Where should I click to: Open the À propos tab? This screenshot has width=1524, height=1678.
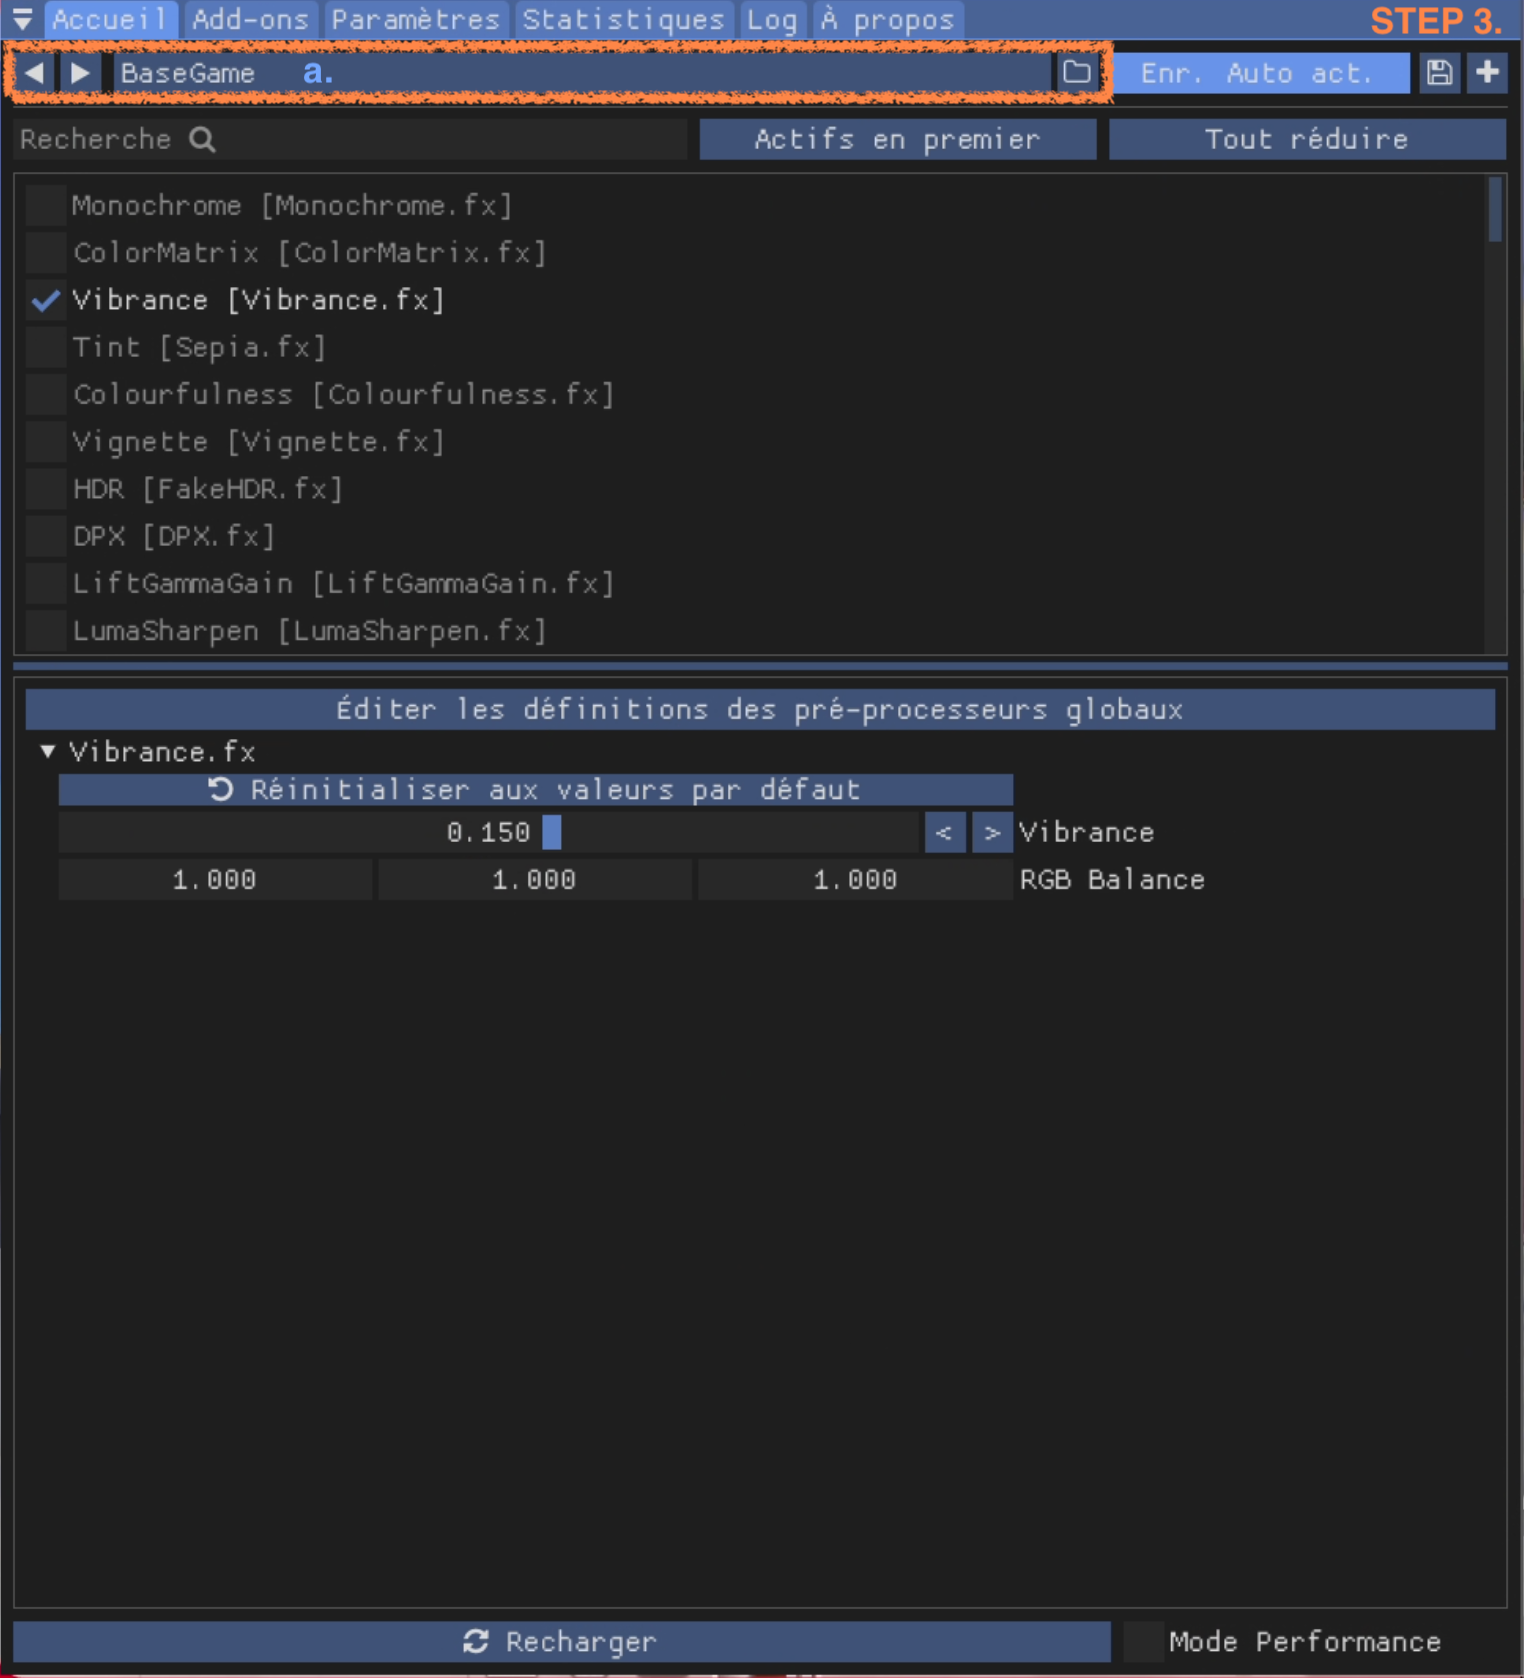pyautogui.click(x=889, y=20)
